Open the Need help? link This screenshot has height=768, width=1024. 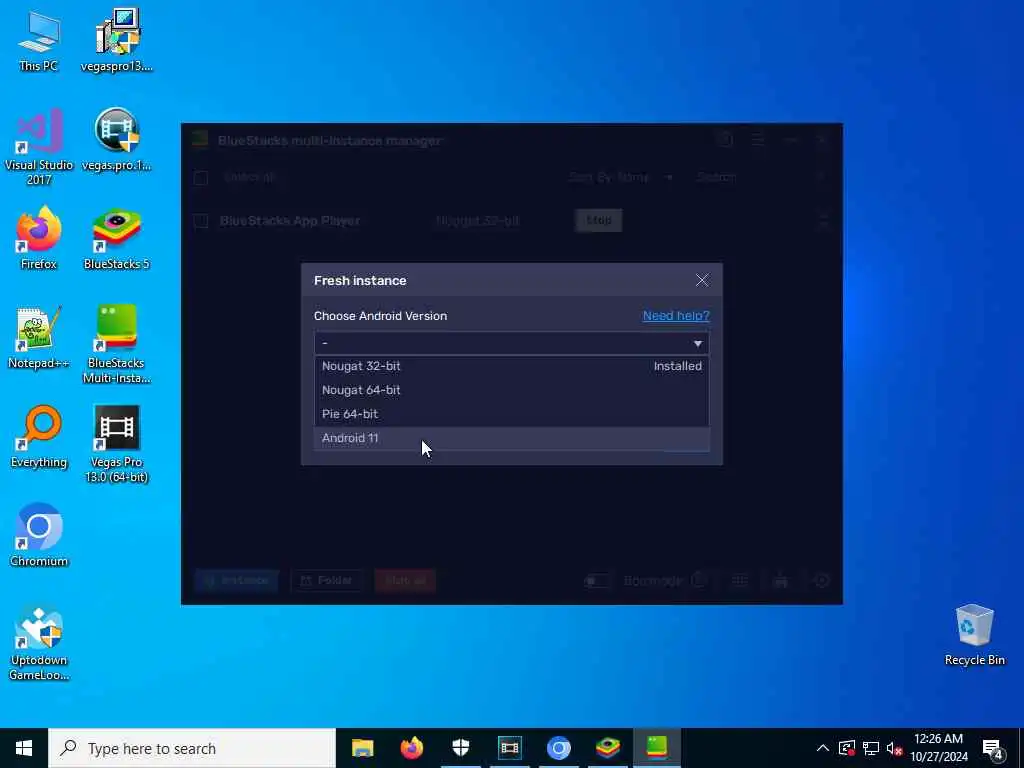click(676, 316)
